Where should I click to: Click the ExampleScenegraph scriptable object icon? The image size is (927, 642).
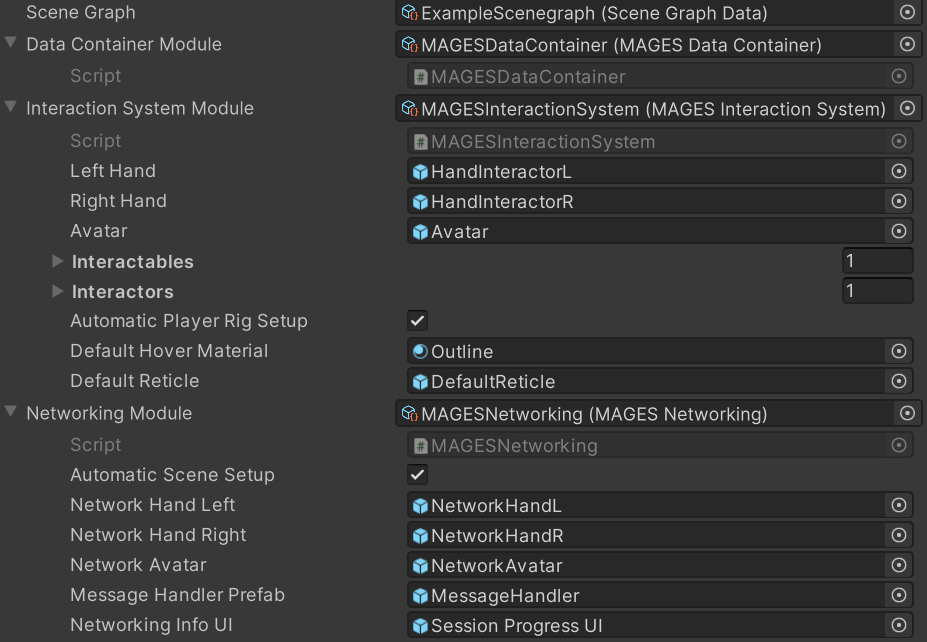pos(409,12)
